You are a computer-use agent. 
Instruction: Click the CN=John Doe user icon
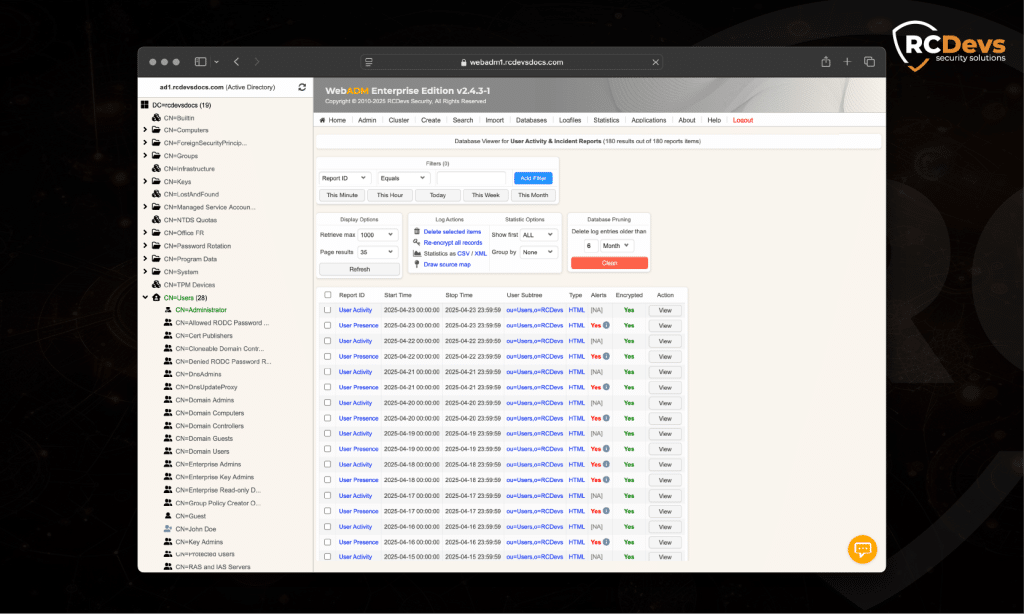click(x=168, y=528)
